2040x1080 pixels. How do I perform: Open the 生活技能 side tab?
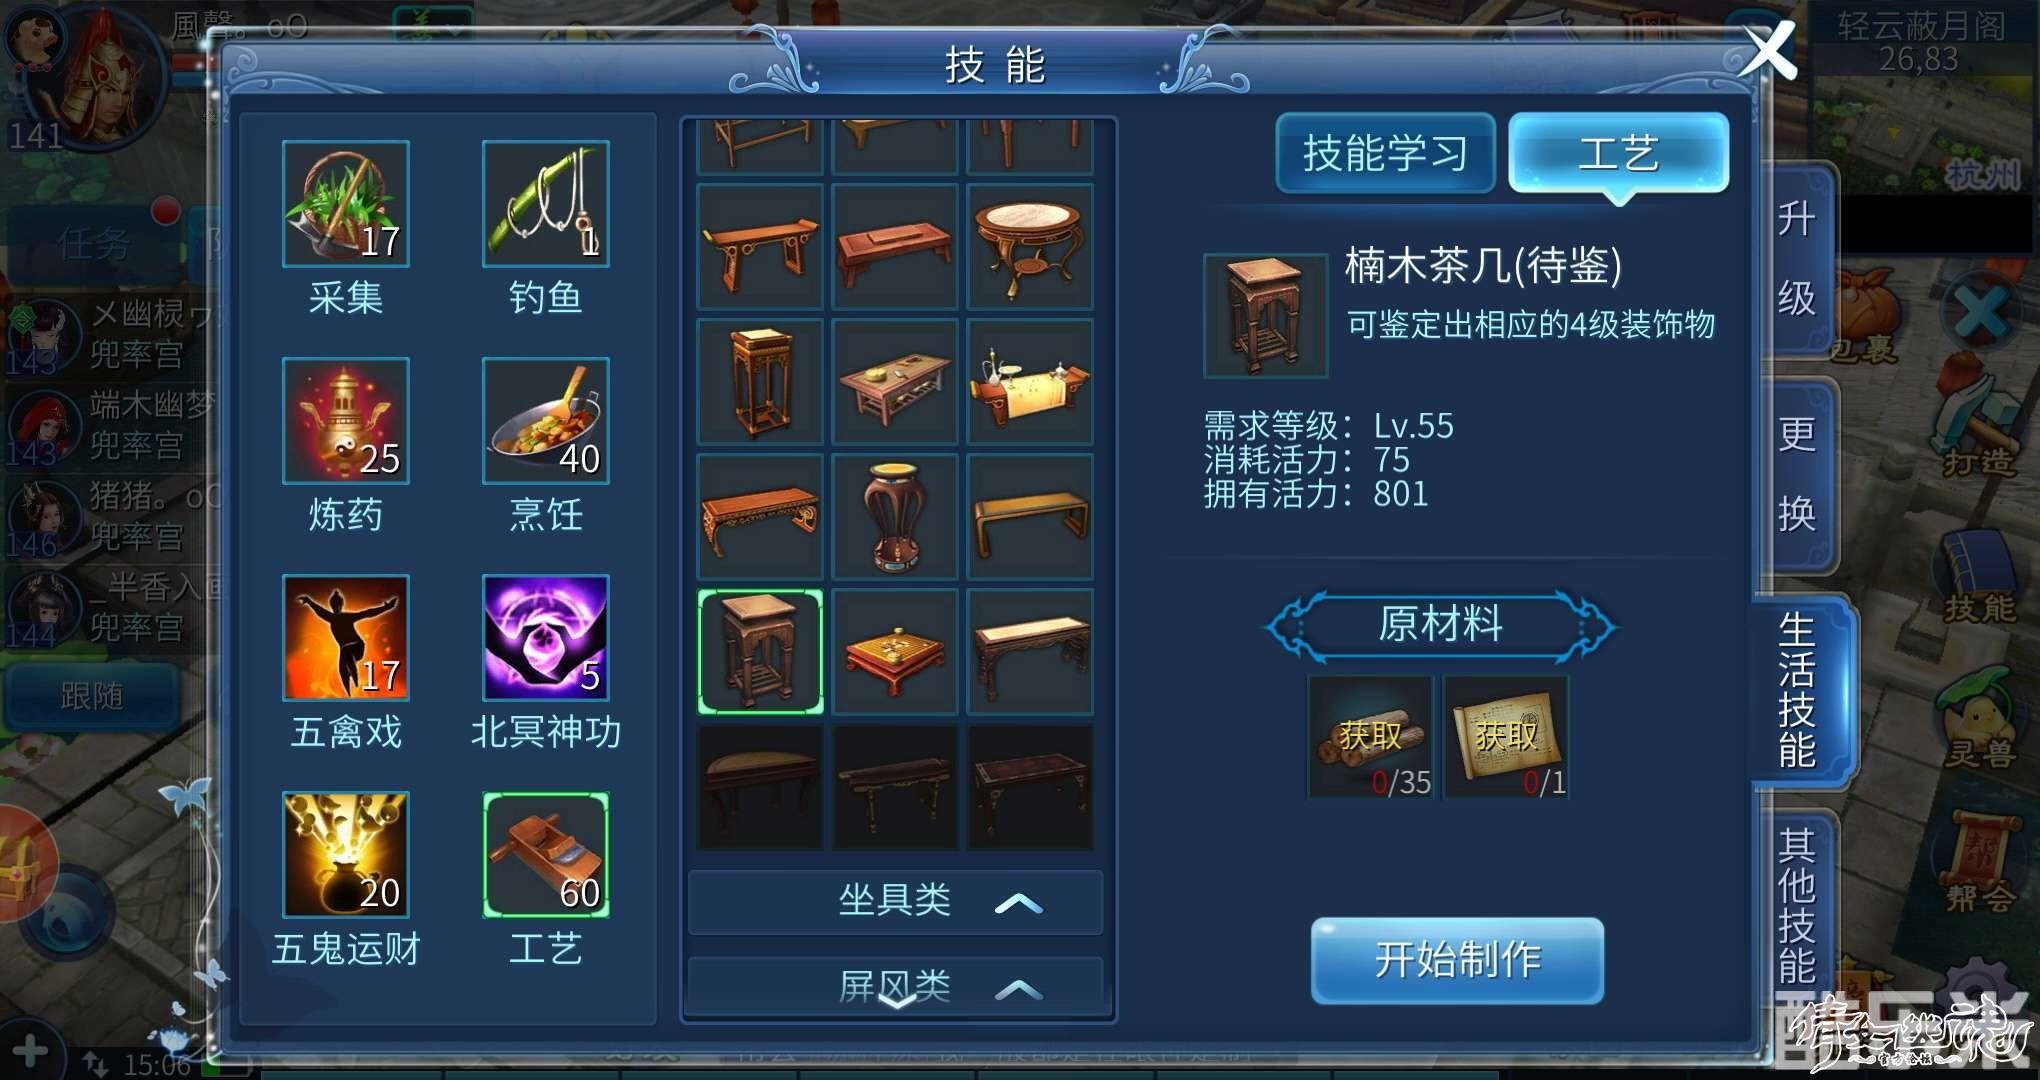click(x=1799, y=690)
